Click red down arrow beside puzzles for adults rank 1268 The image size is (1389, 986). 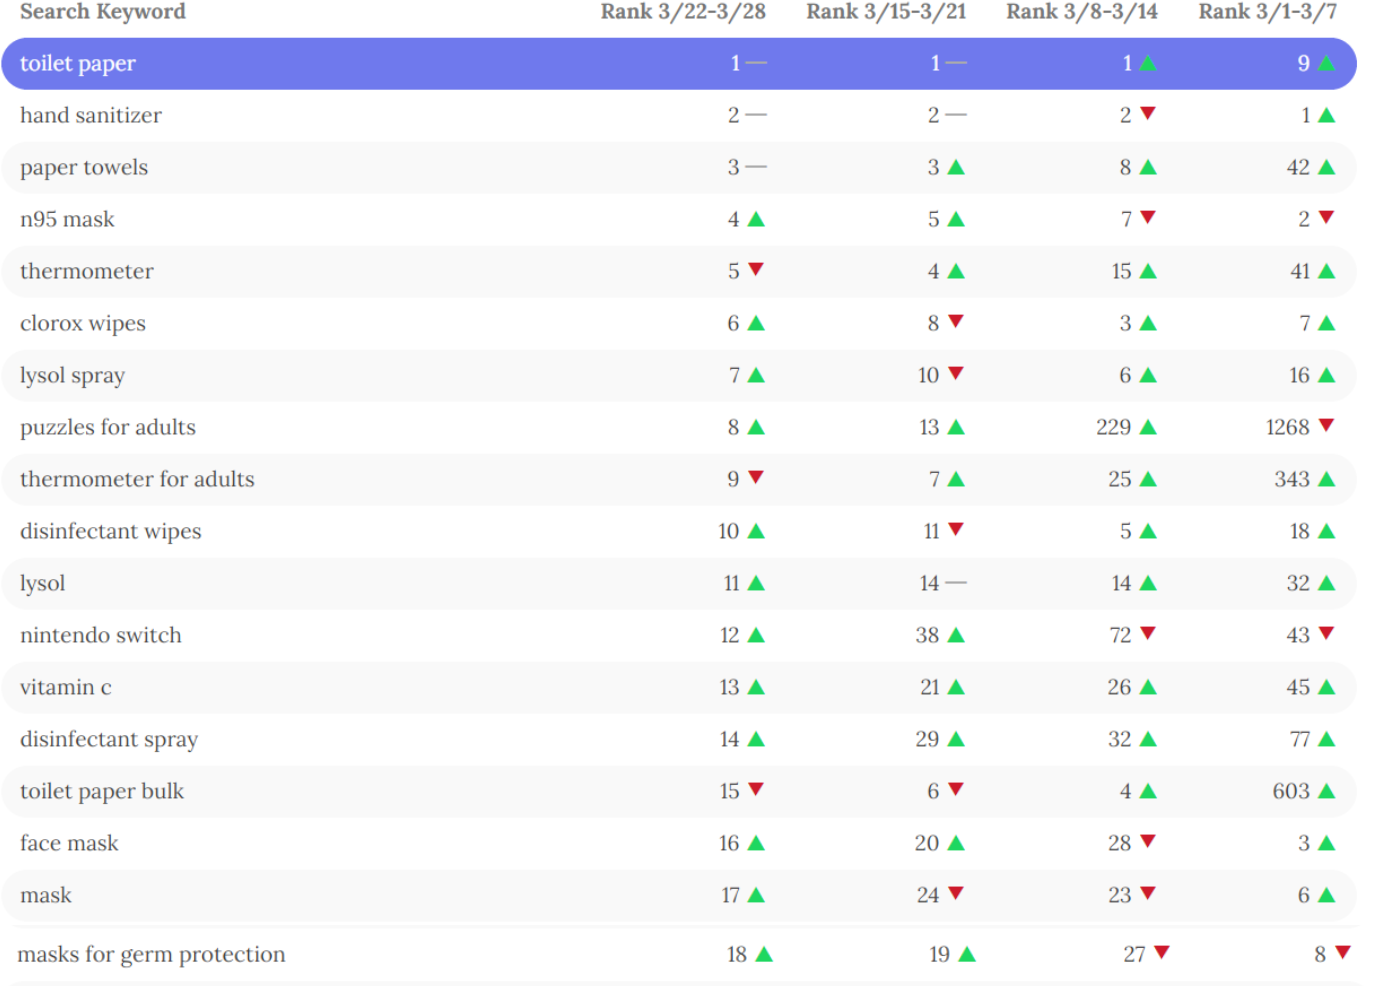(x=1326, y=425)
